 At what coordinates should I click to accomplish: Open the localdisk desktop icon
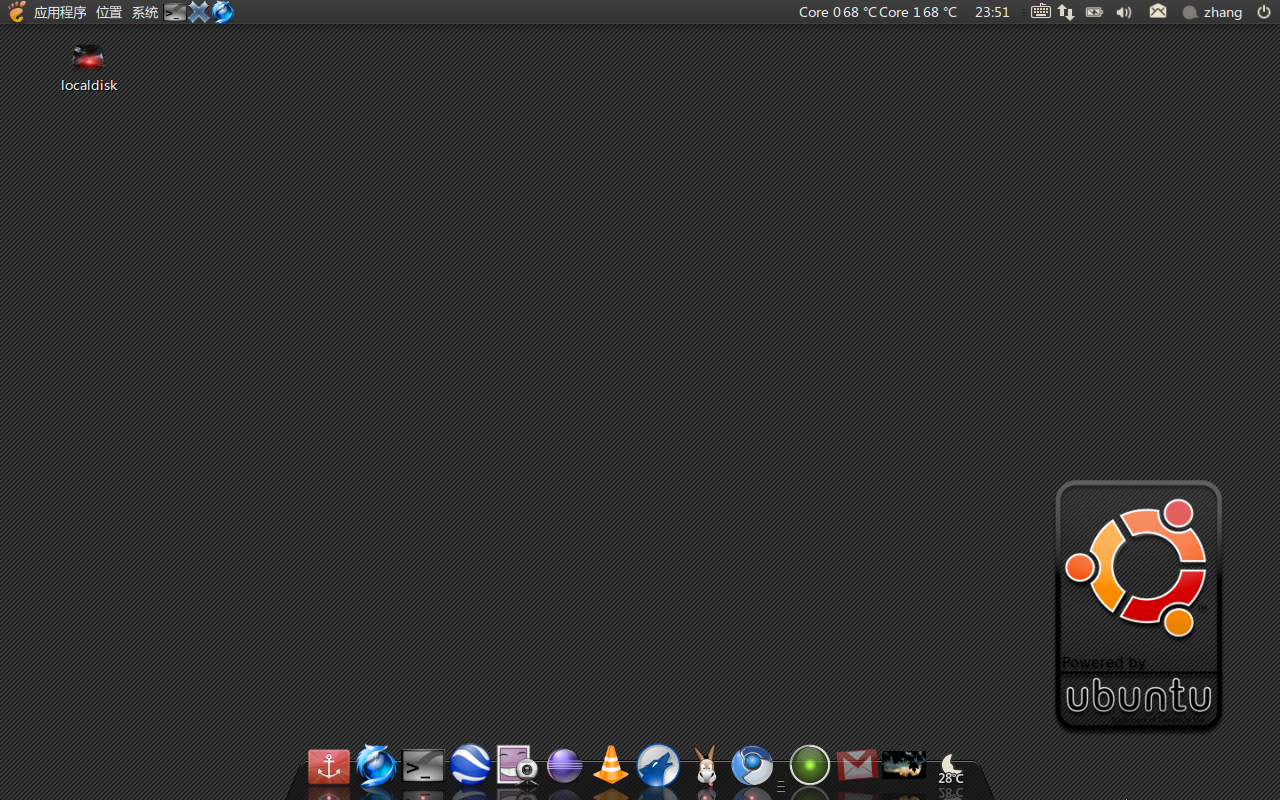click(x=89, y=69)
